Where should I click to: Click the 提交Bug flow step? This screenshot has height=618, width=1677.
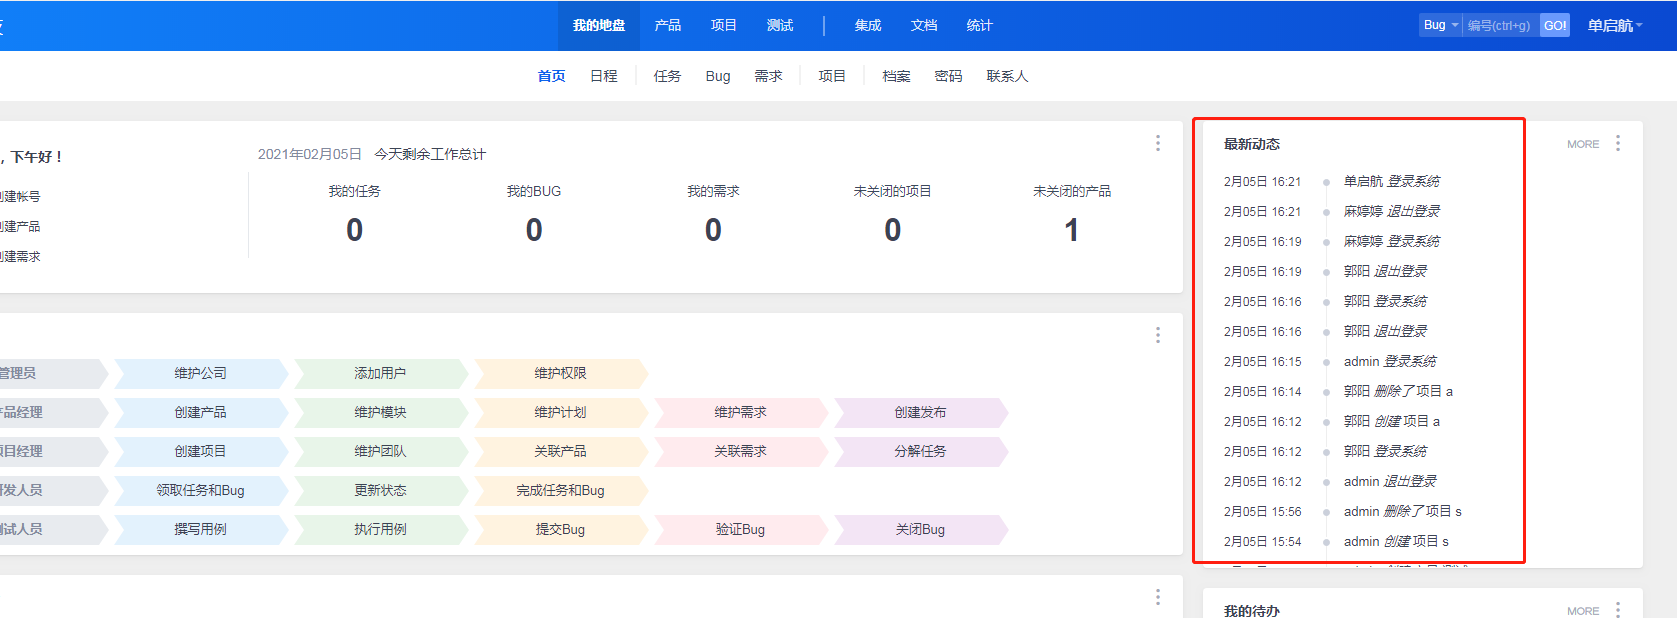(x=561, y=529)
